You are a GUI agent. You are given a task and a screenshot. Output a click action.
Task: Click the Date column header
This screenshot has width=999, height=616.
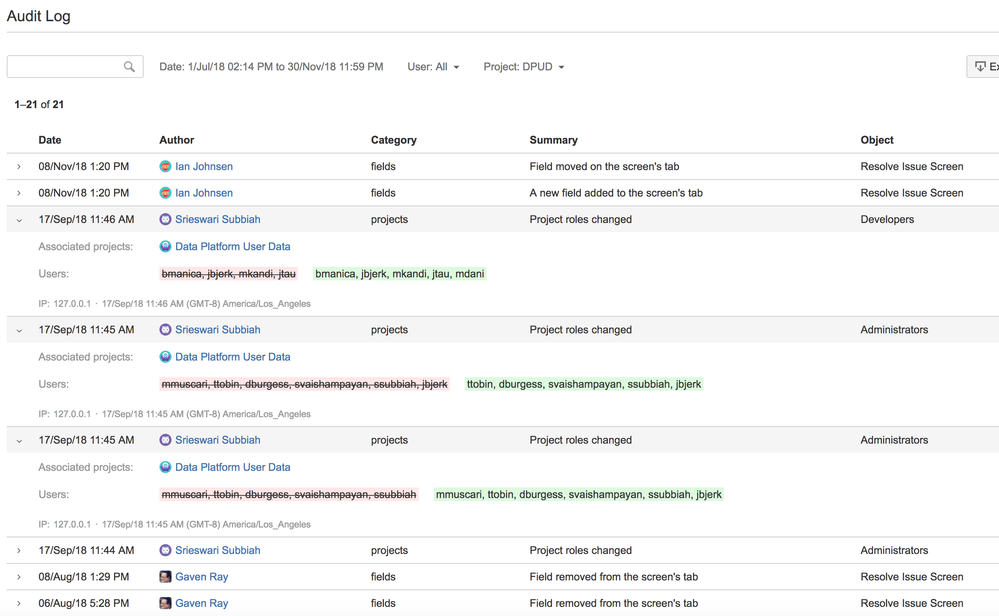[50, 140]
